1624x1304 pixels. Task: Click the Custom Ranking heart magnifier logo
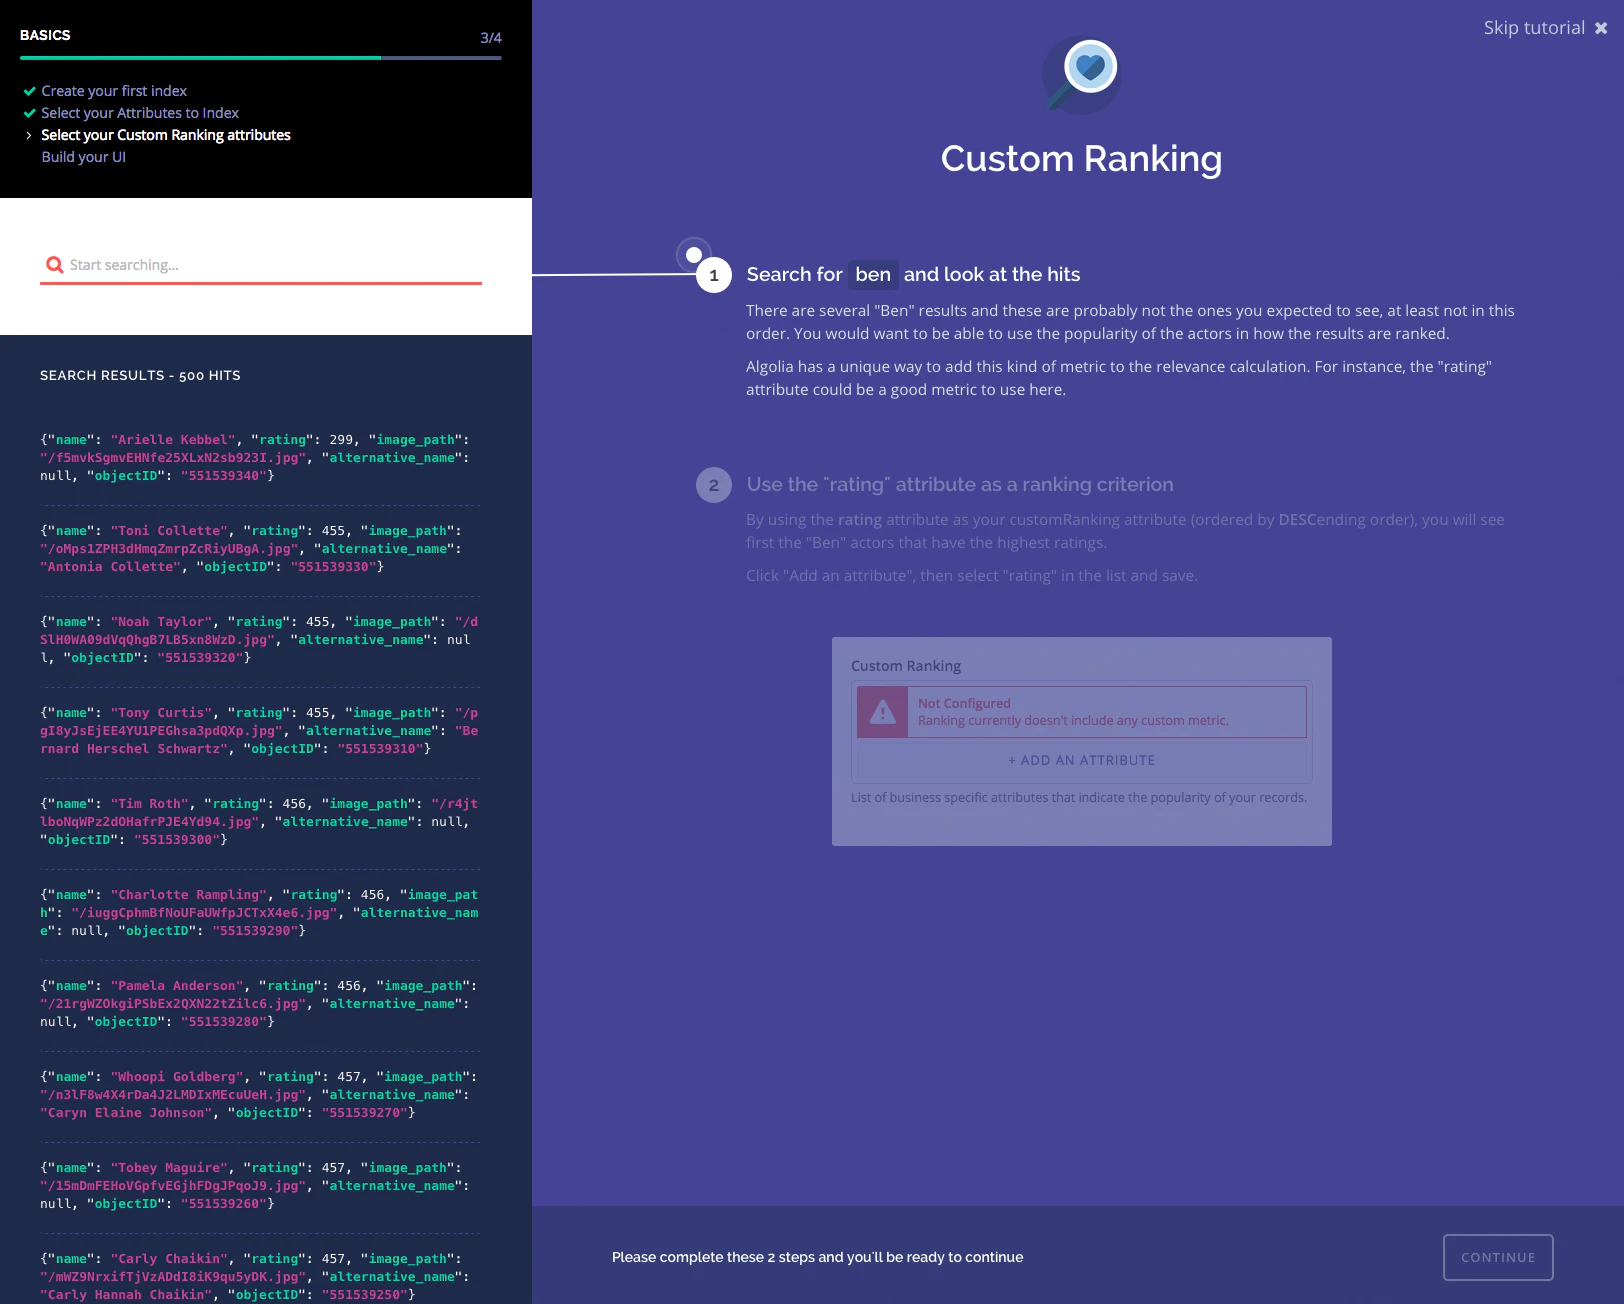coord(1082,76)
